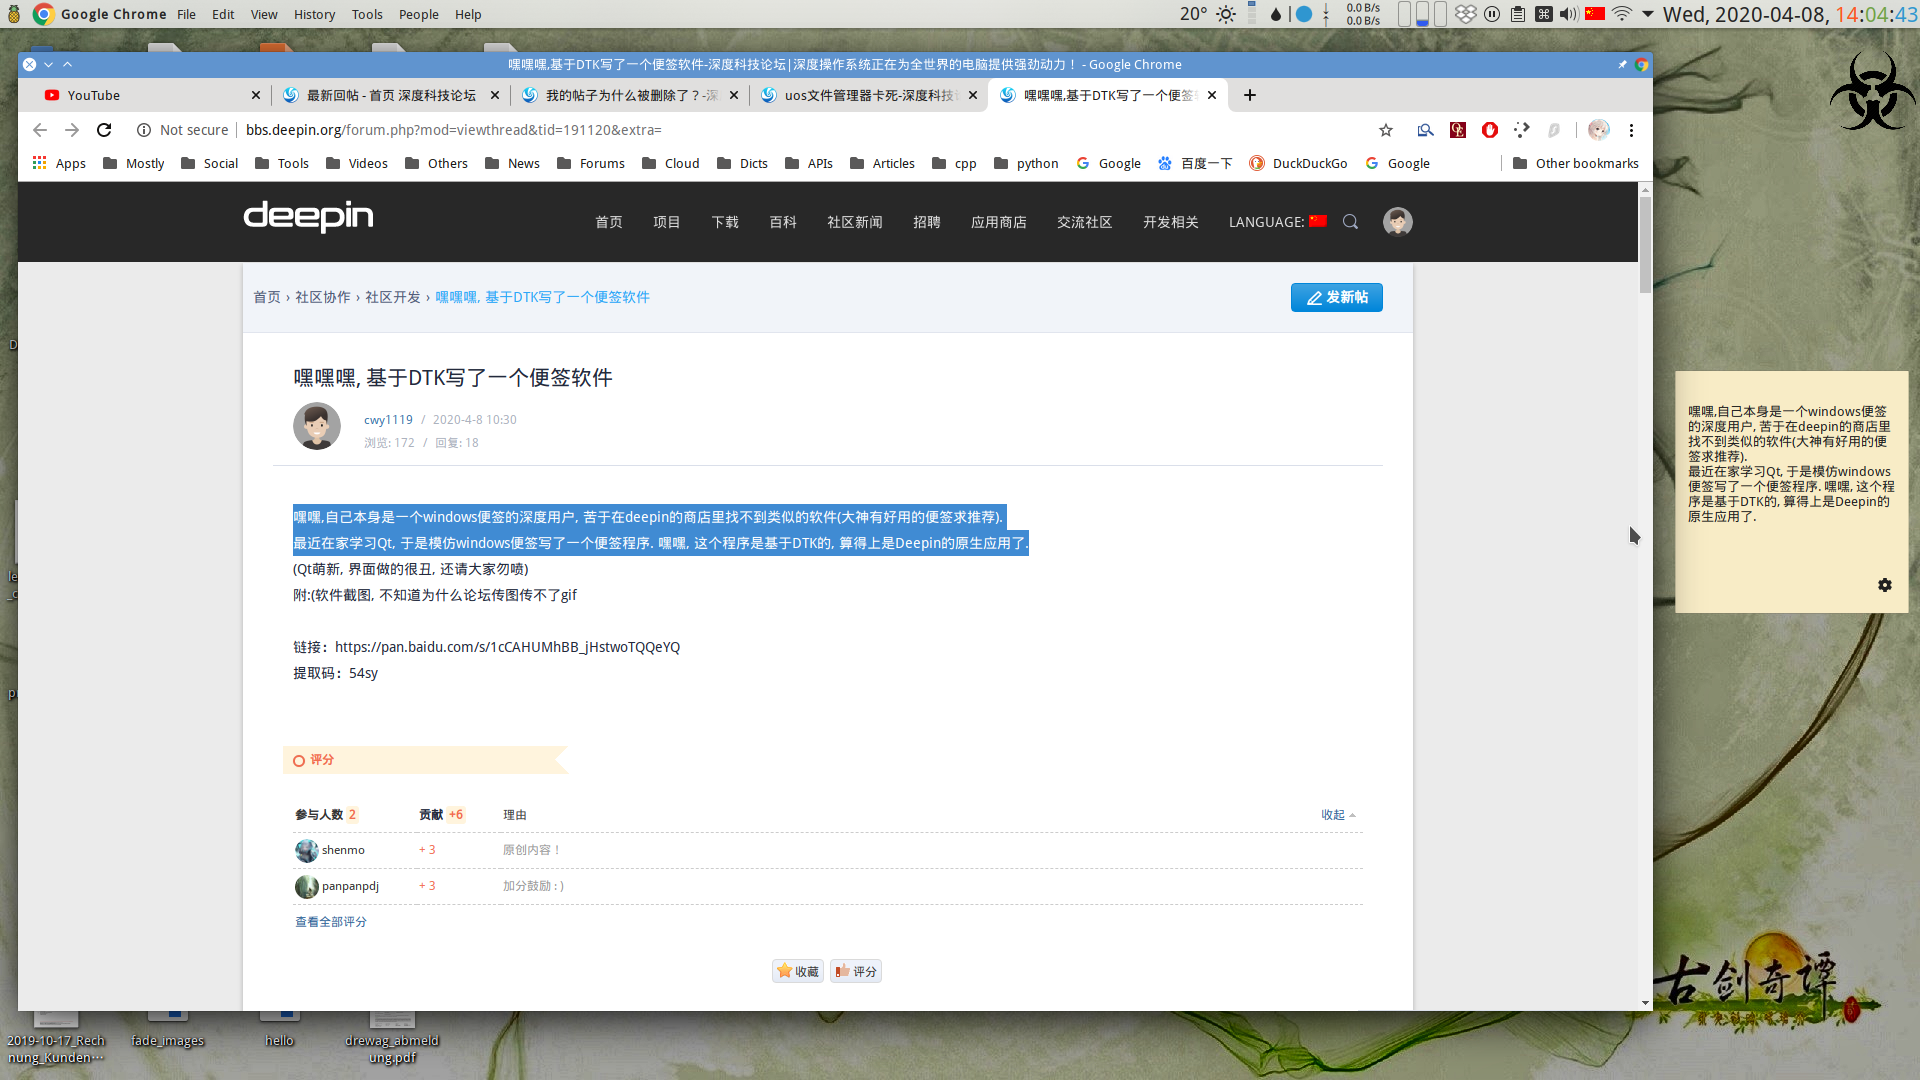Bookmark this page with star icon
Image resolution: width=1920 pixels, height=1080 pixels.
click(x=1386, y=130)
